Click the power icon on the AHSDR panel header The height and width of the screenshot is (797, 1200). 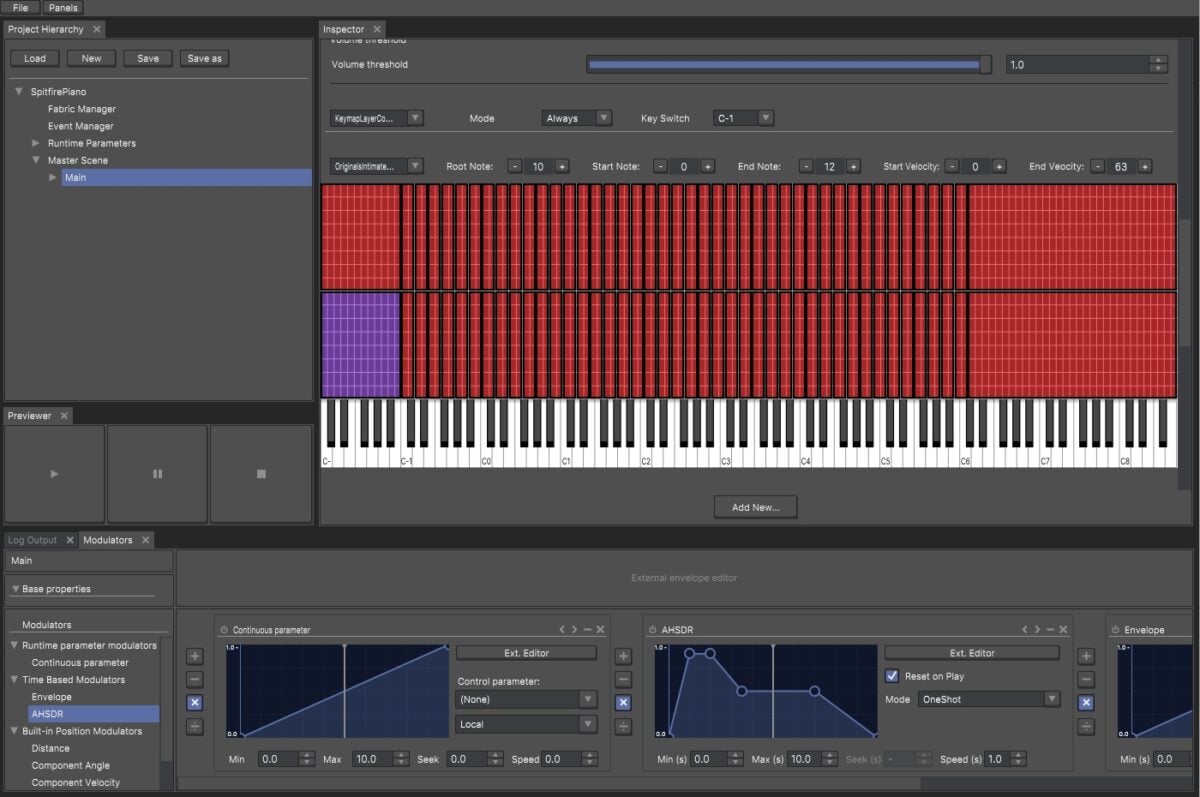point(651,629)
